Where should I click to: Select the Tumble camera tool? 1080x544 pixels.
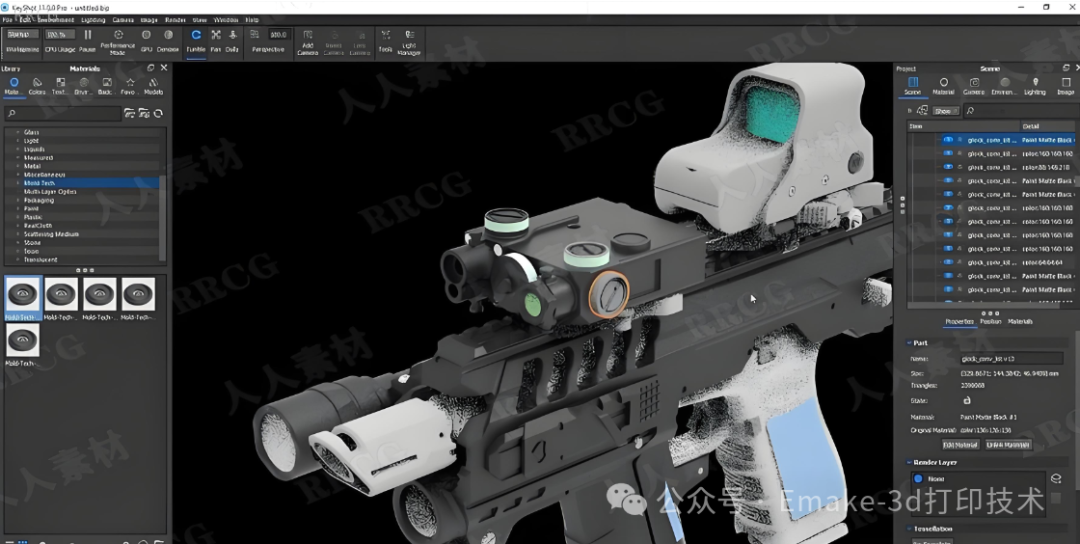196,41
